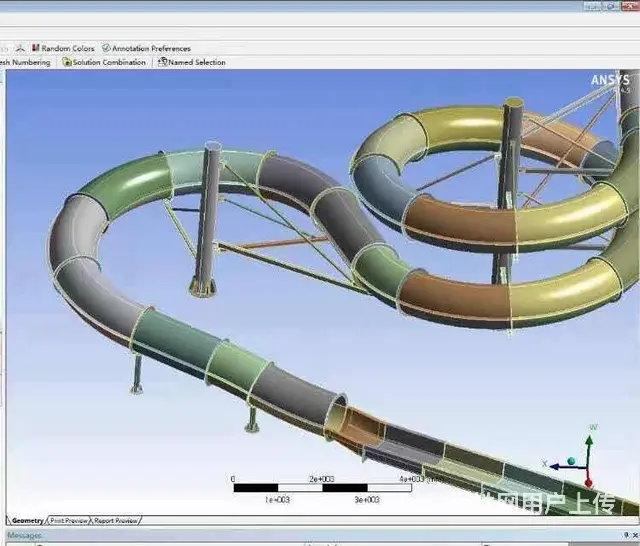The height and width of the screenshot is (546, 640).
Task: Pin the Messages panel
Action: pos(626,535)
